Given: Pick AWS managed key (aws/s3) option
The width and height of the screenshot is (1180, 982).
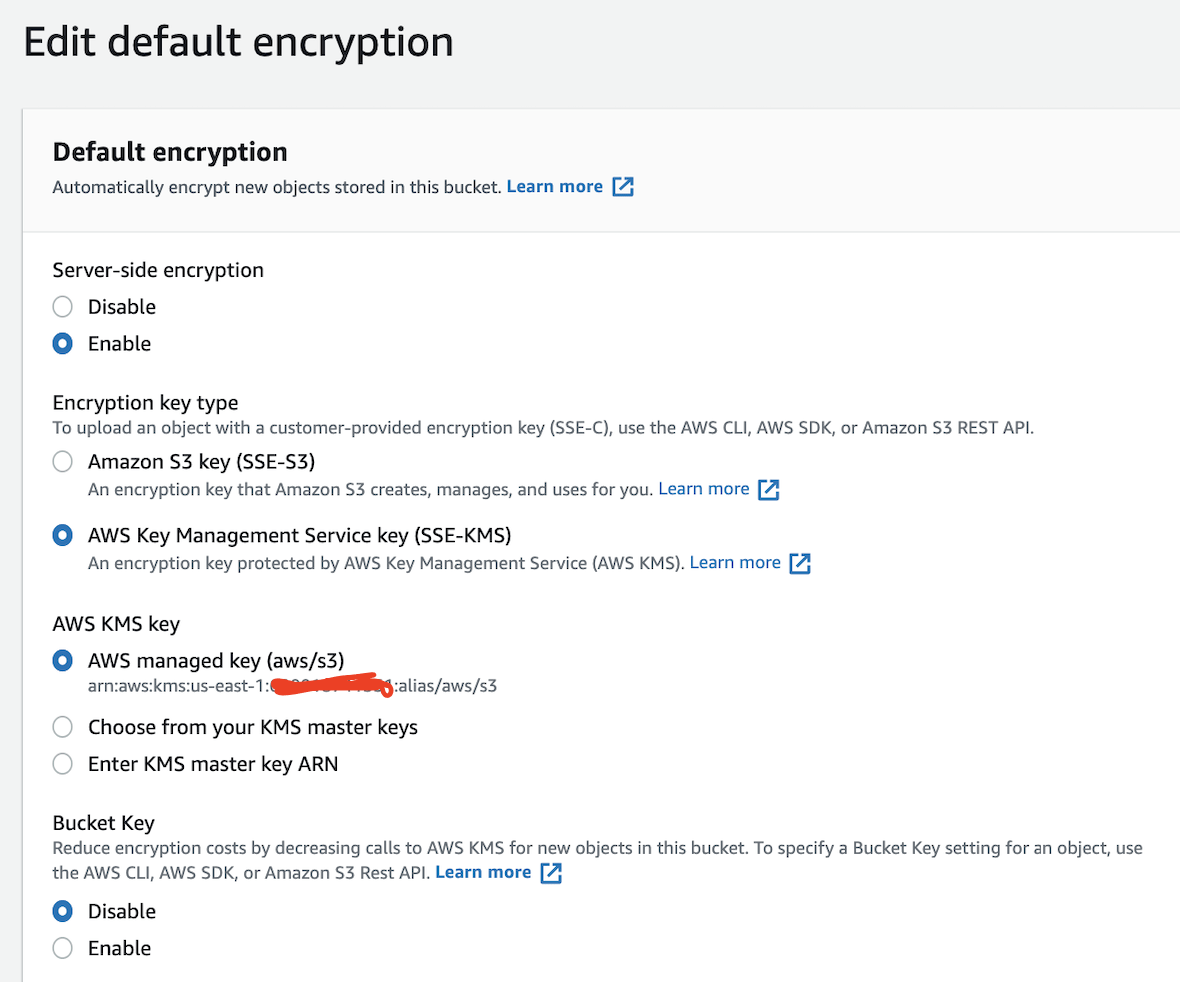Looking at the screenshot, I should [63, 660].
